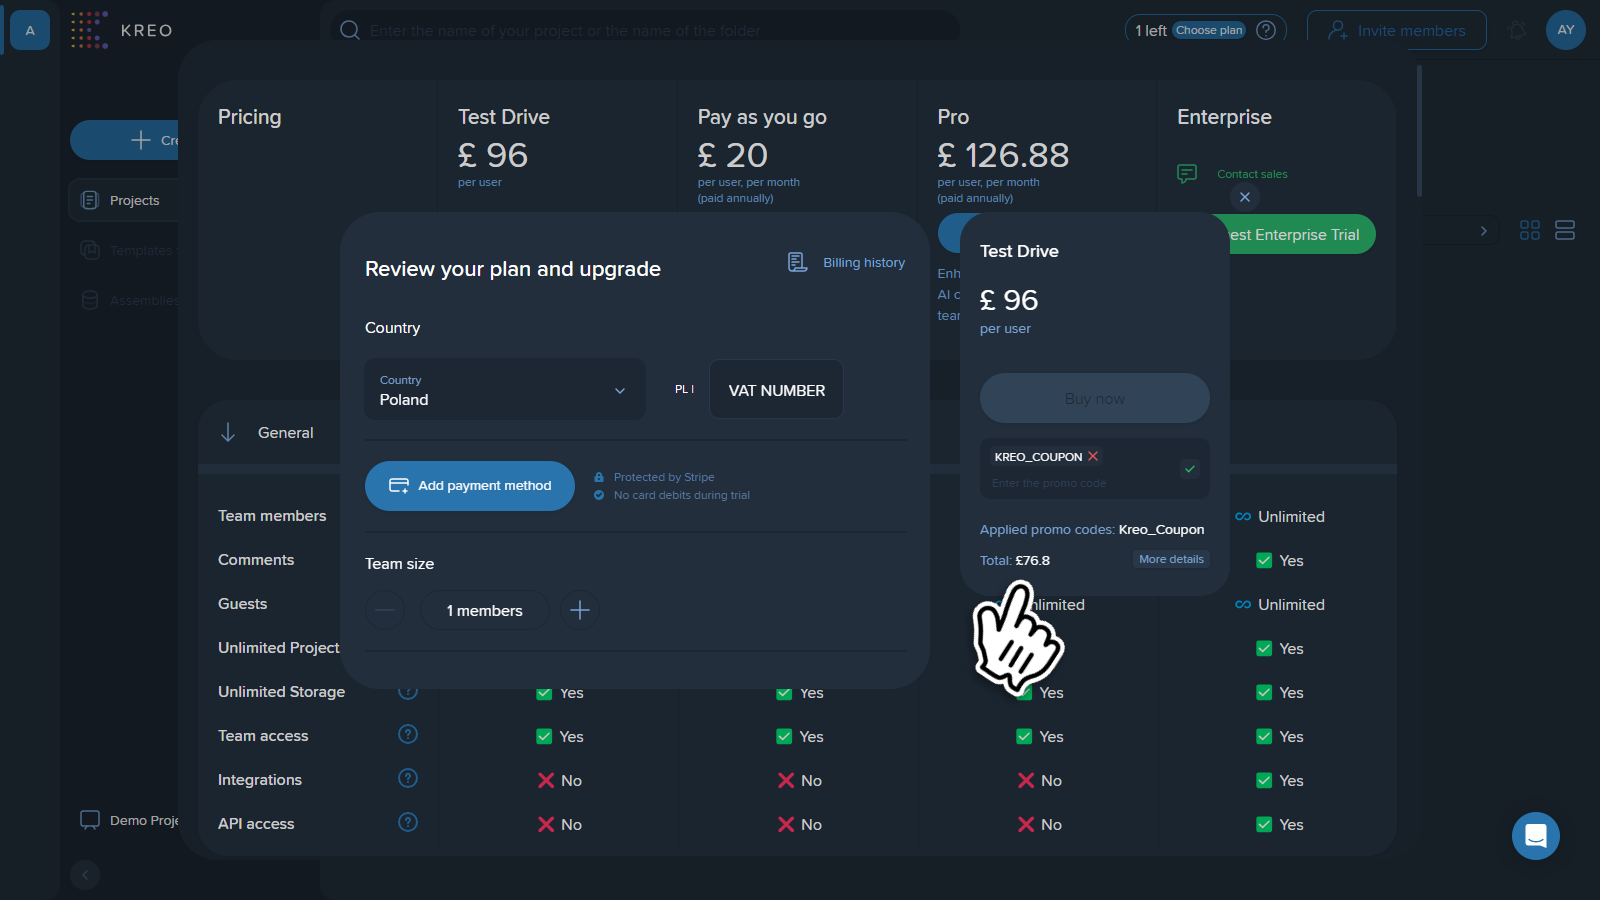Click the billing history receipt icon

[x=797, y=262]
